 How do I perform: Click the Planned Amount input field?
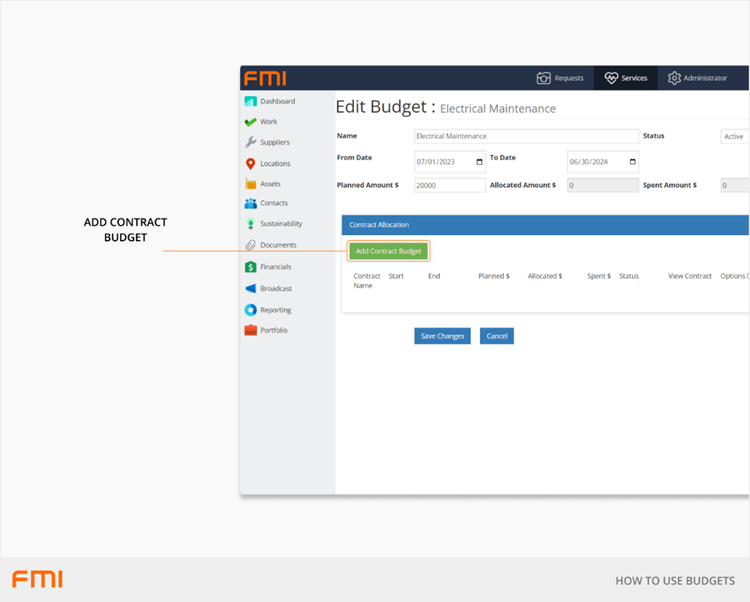pos(449,185)
